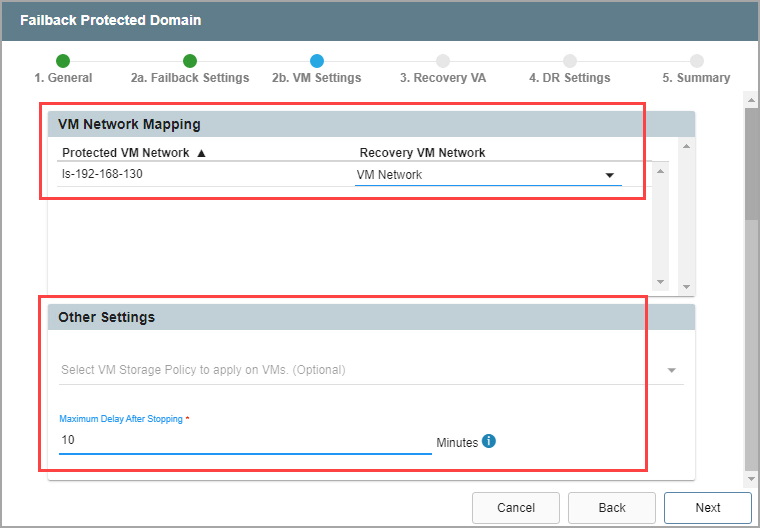760x528 pixels.
Task: Click the Summary step circle
Action: click(696, 61)
